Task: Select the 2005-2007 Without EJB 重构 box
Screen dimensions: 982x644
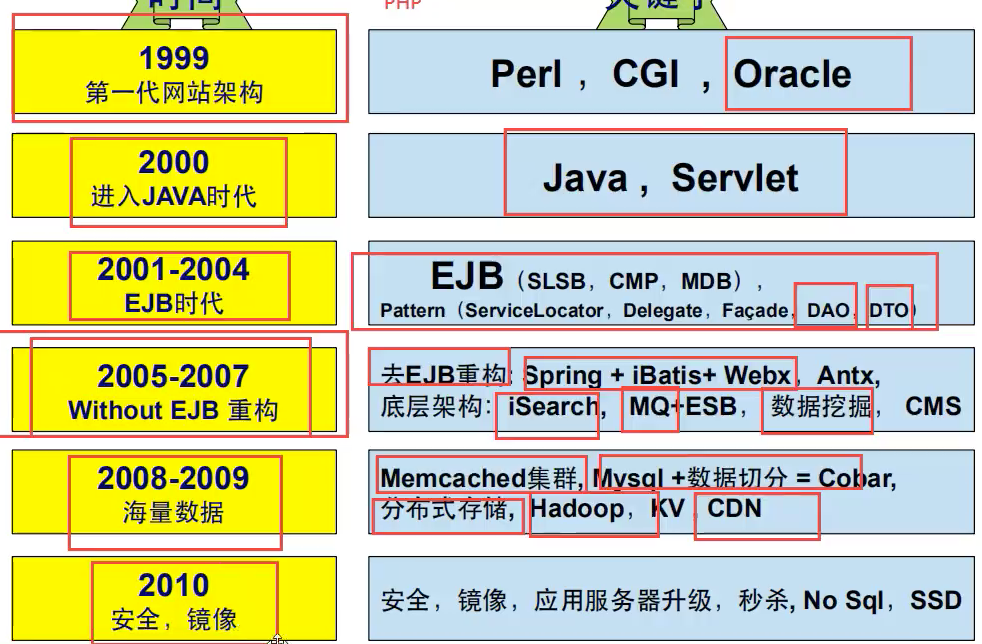Action: [x=174, y=390]
